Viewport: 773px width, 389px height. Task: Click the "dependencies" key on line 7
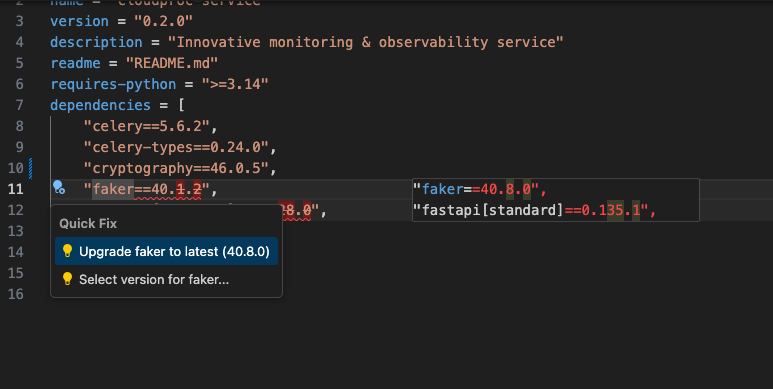pyautogui.click(x=101, y=105)
